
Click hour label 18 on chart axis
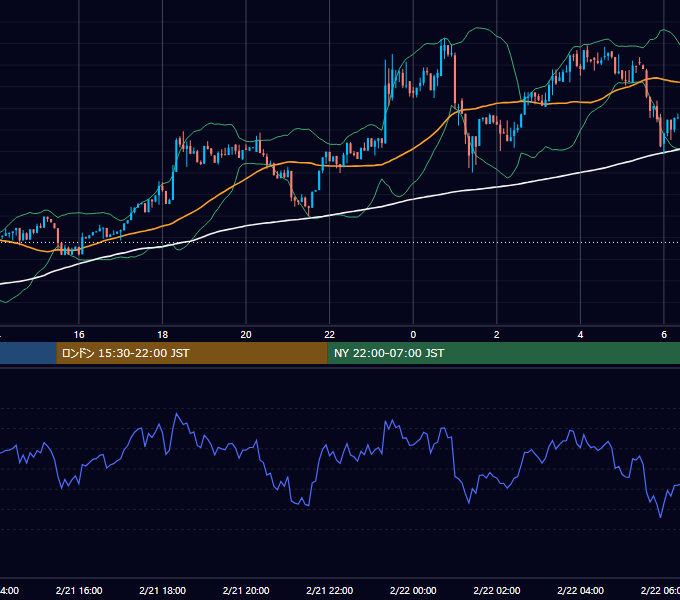(163, 335)
